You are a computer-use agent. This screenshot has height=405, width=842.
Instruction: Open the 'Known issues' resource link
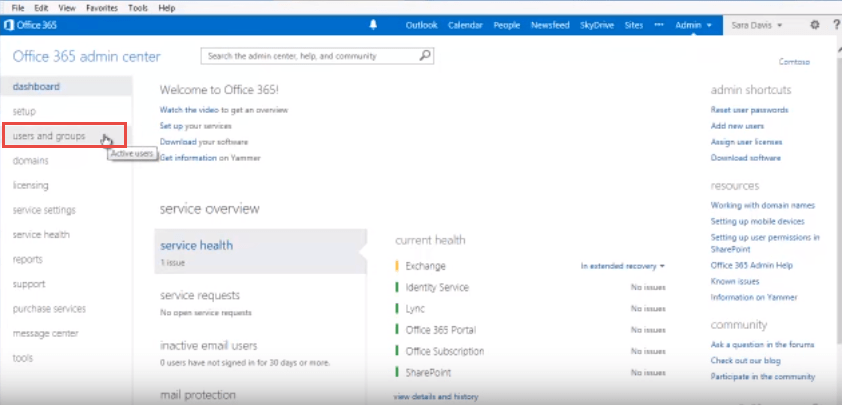coord(735,281)
